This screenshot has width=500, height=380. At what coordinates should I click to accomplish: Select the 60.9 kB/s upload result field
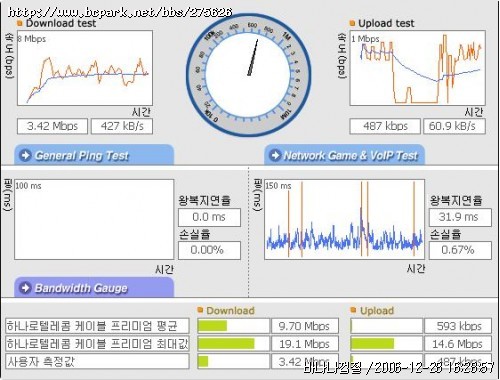click(454, 126)
